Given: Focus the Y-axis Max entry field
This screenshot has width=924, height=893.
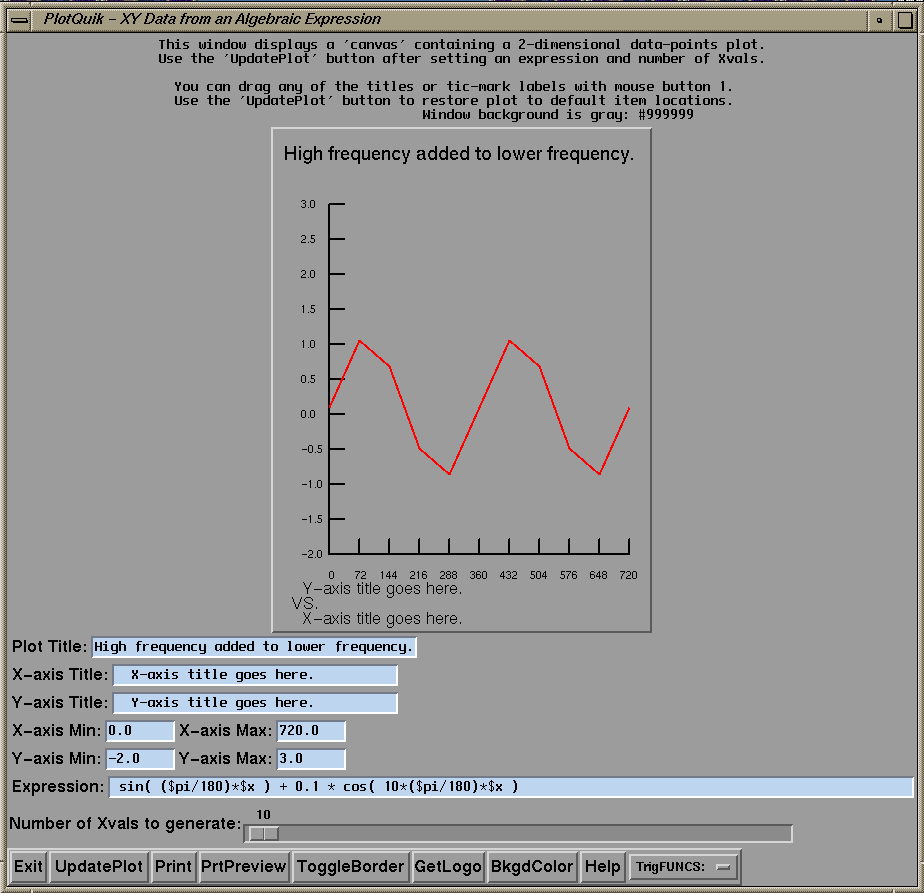Looking at the screenshot, I should [x=311, y=759].
